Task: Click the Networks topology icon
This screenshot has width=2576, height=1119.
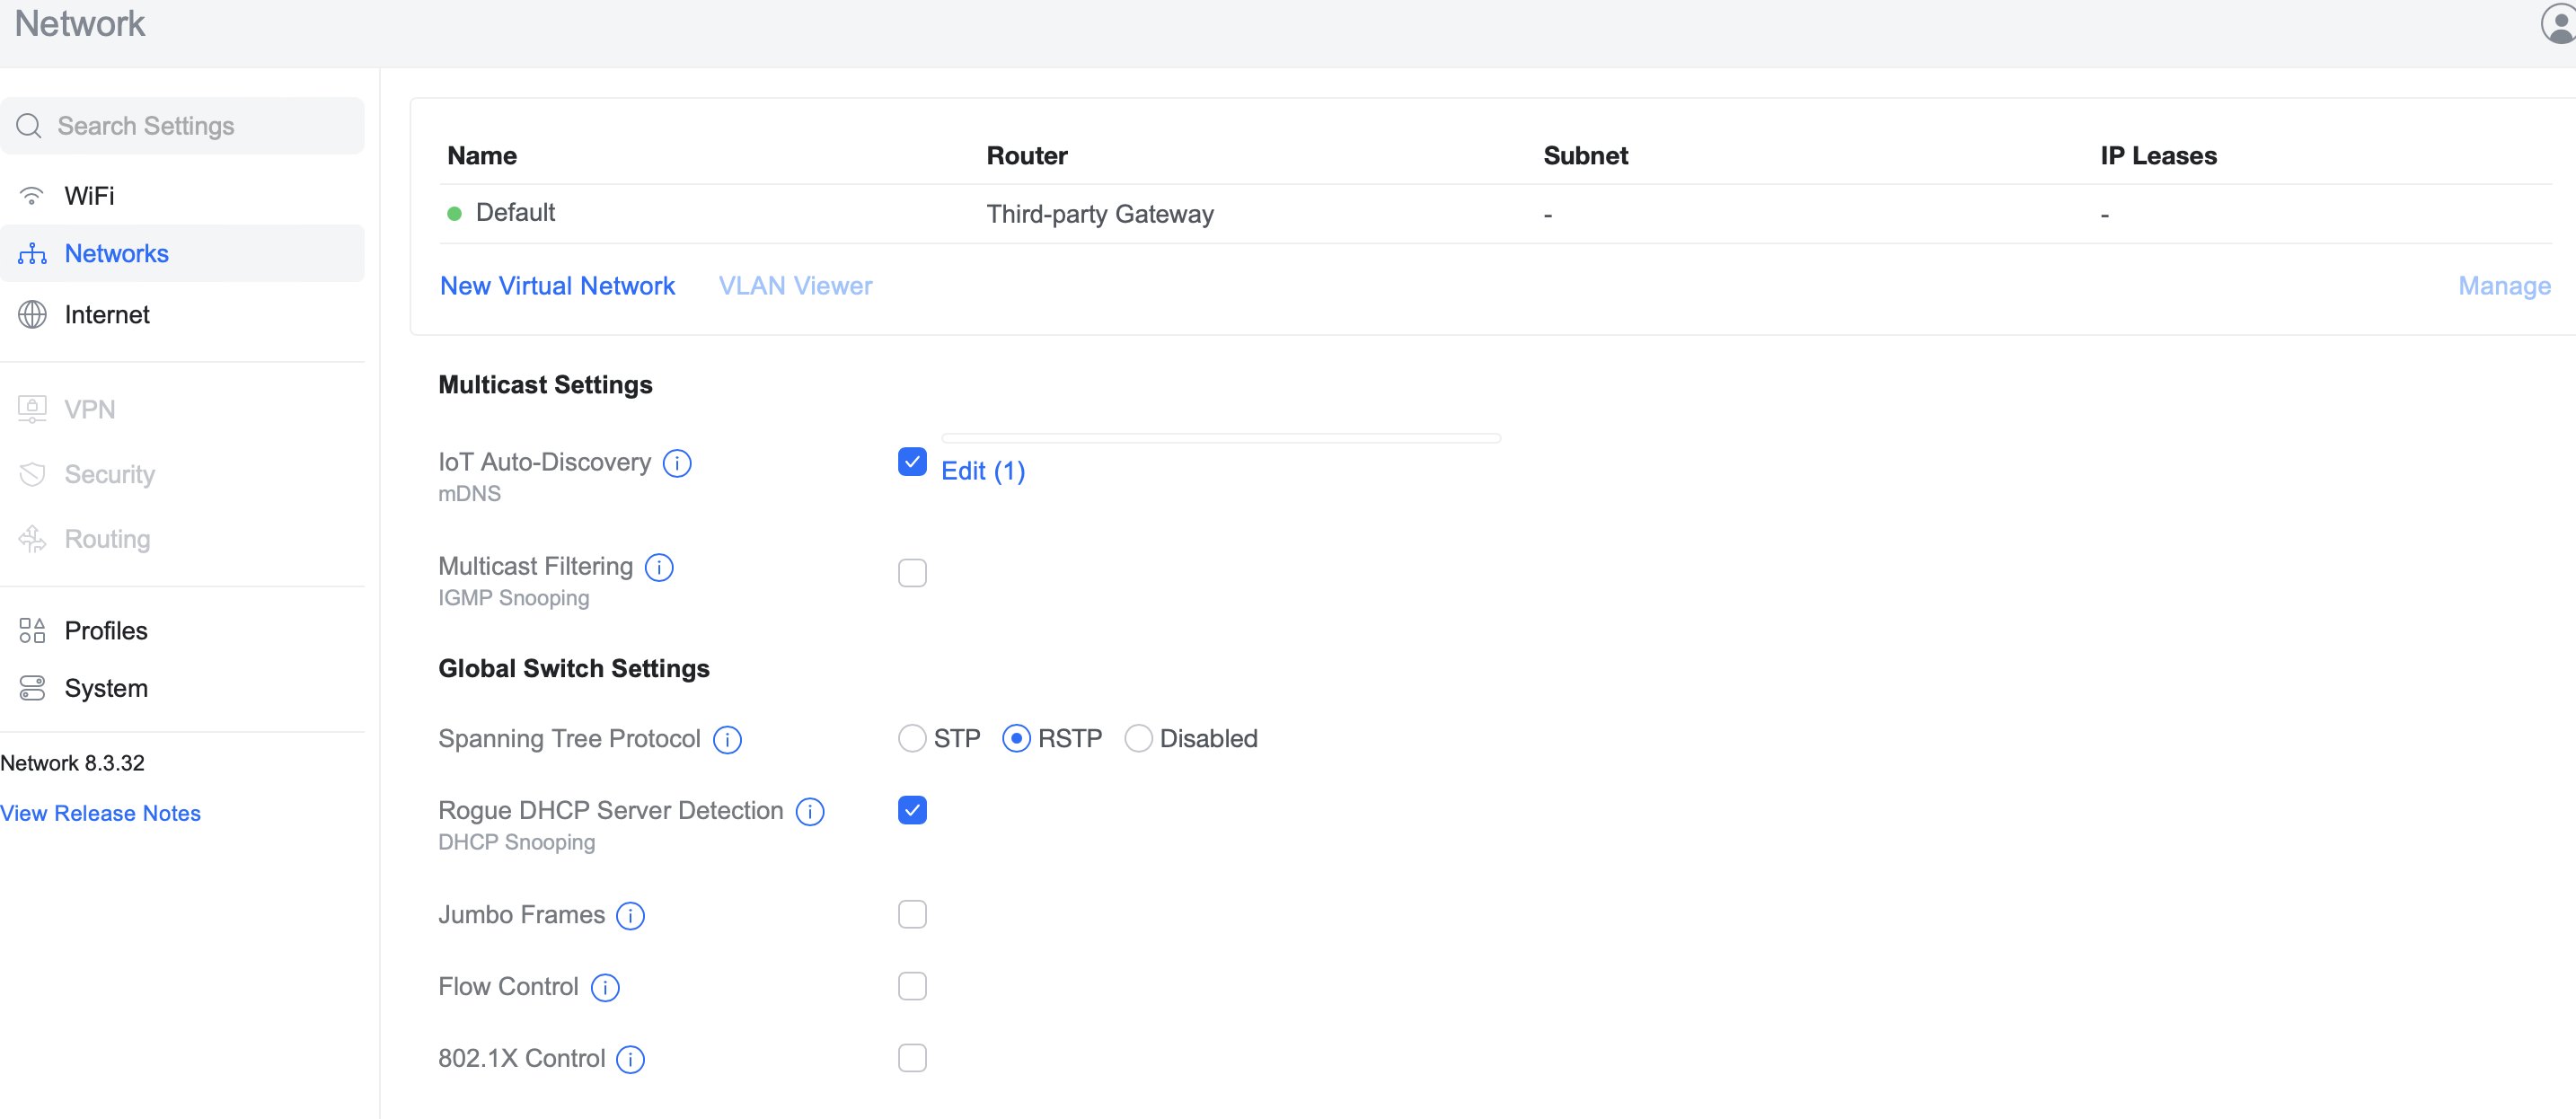Action: point(32,254)
